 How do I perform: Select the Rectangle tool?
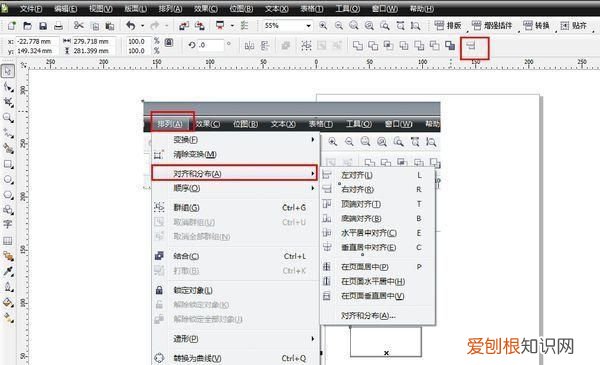(8, 164)
